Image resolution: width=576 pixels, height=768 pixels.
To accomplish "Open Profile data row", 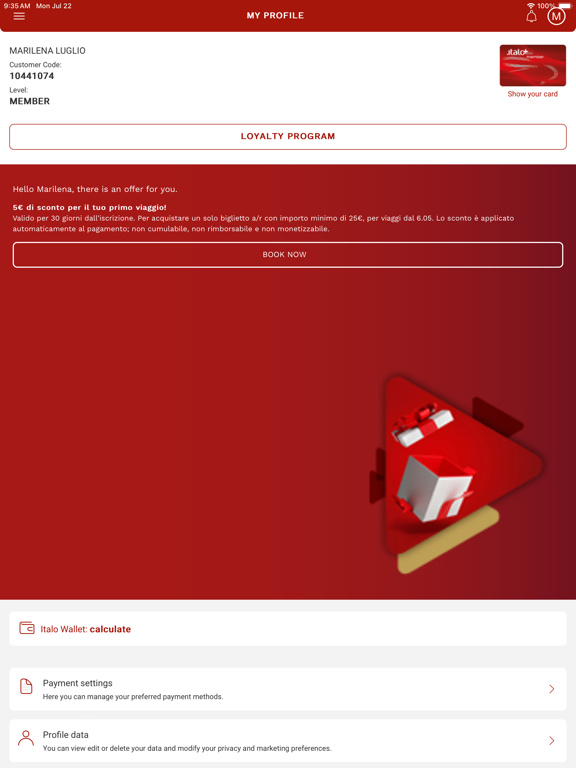I will [x=288, y=740].
